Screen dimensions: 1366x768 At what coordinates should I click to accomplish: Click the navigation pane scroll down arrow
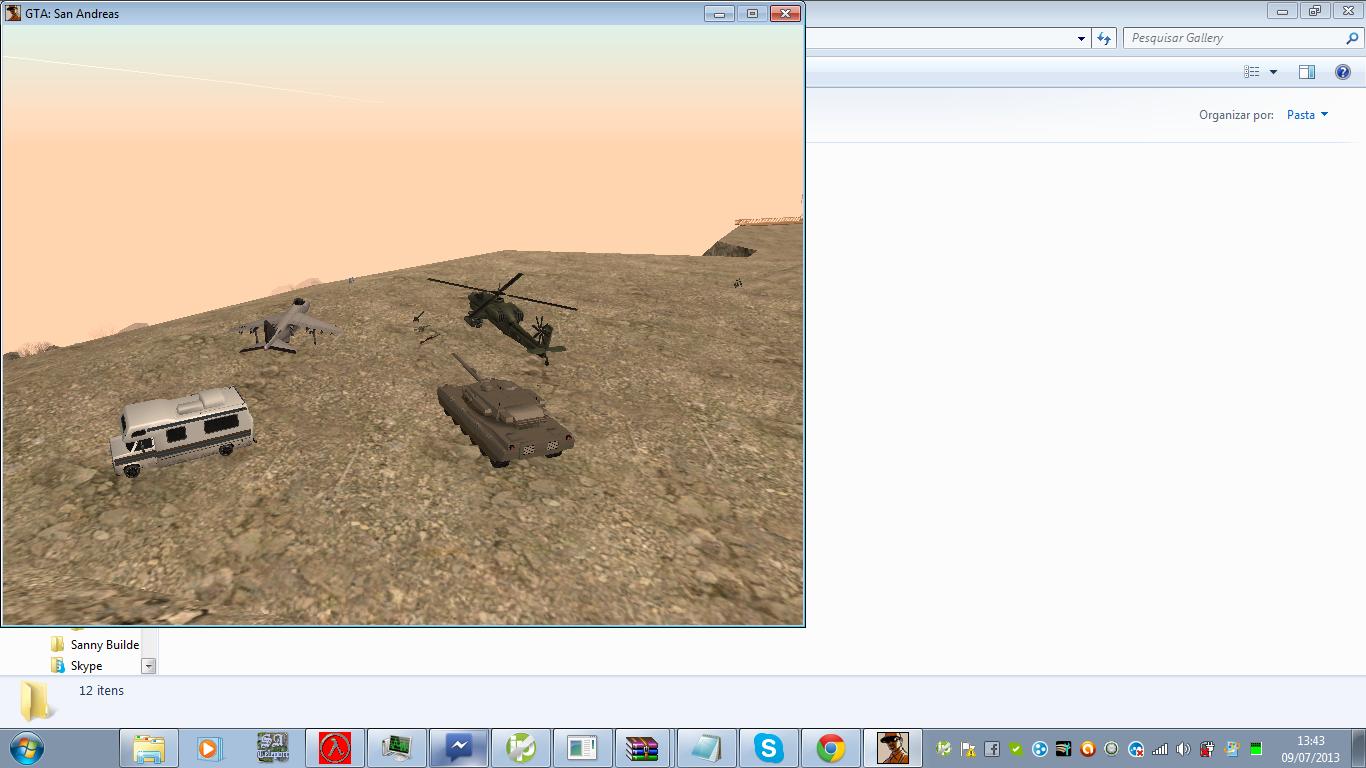click(x=149, y=666)
